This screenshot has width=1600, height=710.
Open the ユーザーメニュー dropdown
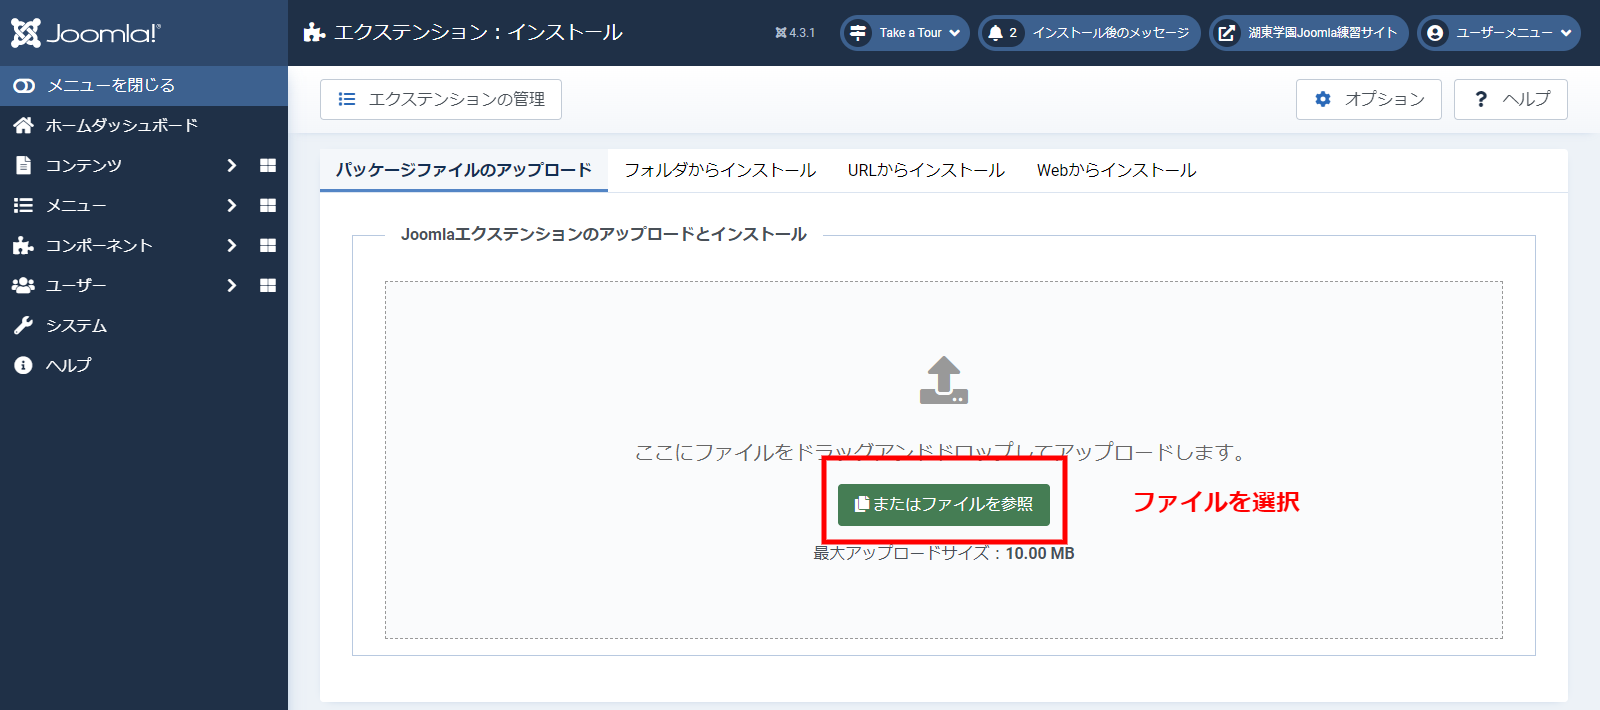(1499, 33)
